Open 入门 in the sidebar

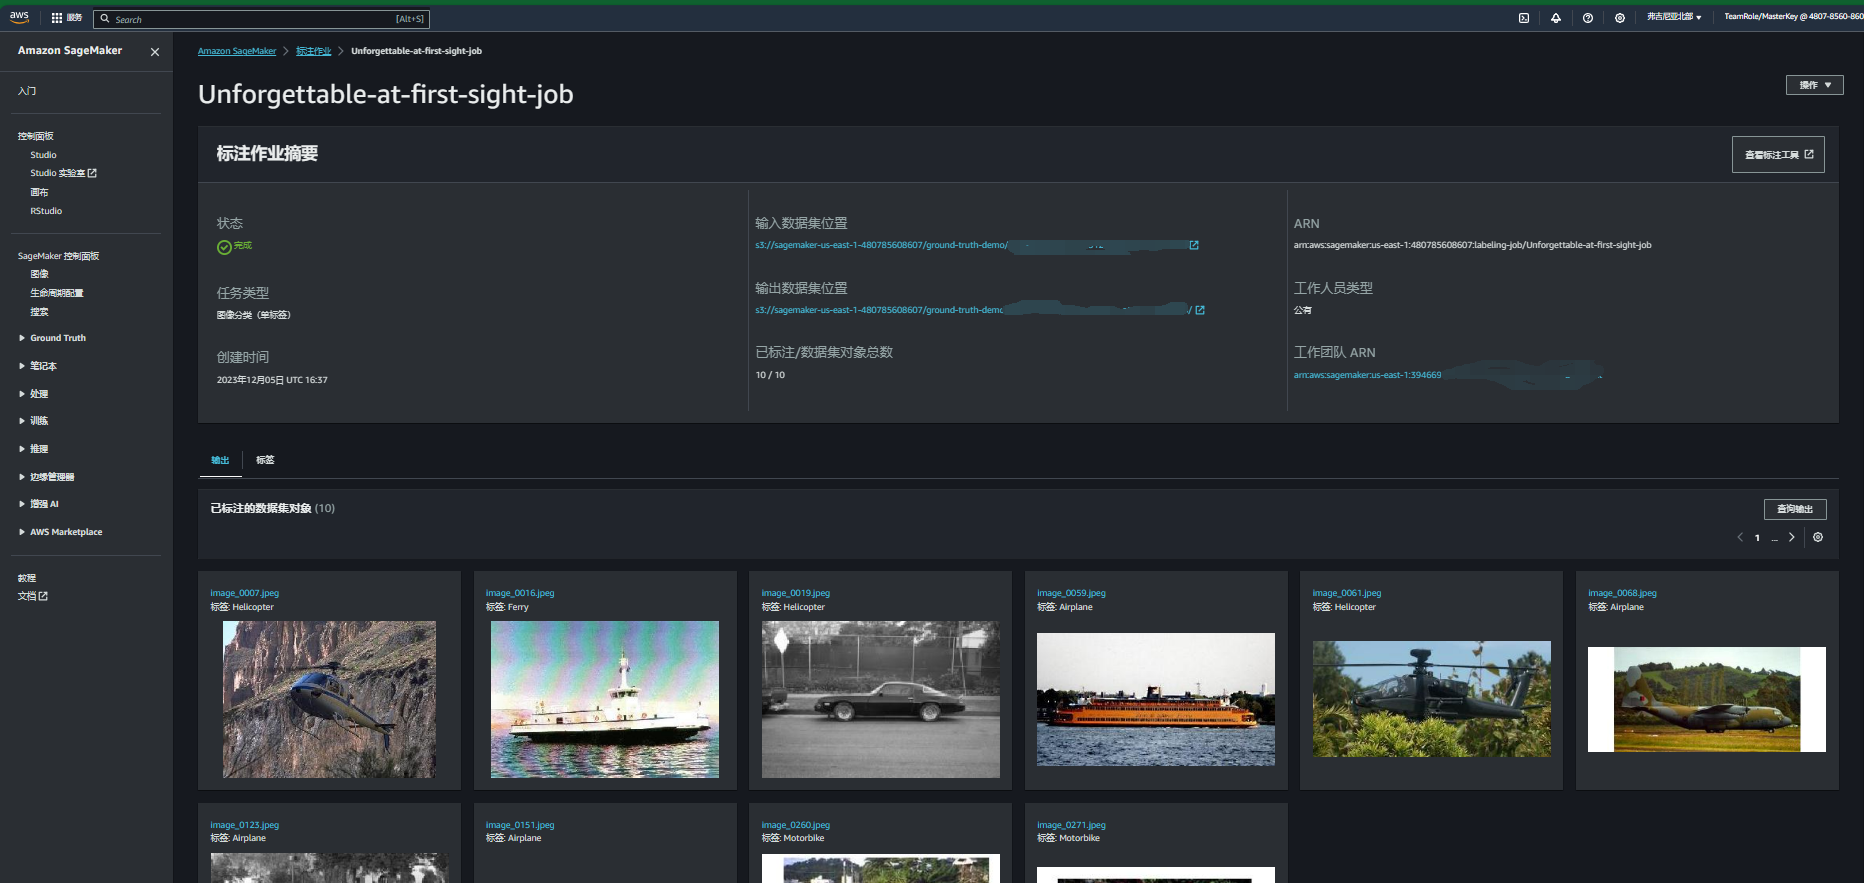27,91
